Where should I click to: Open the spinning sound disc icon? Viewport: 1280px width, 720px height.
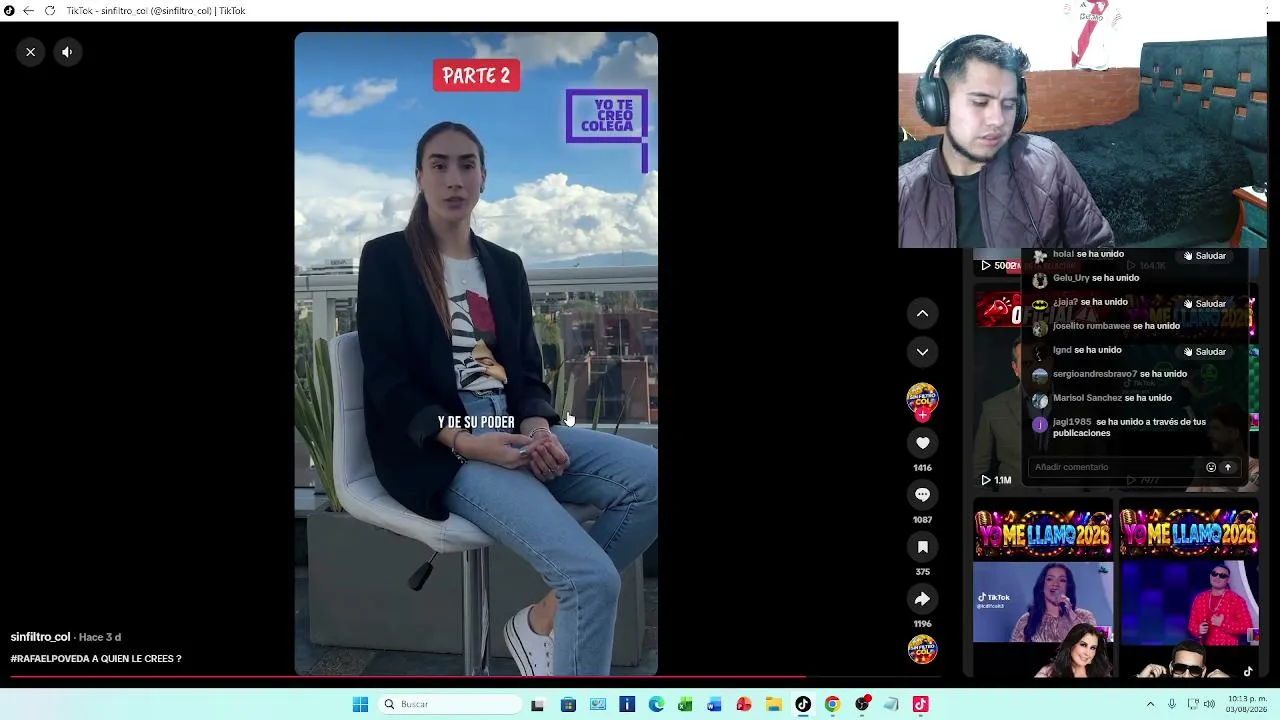(922, 650)
